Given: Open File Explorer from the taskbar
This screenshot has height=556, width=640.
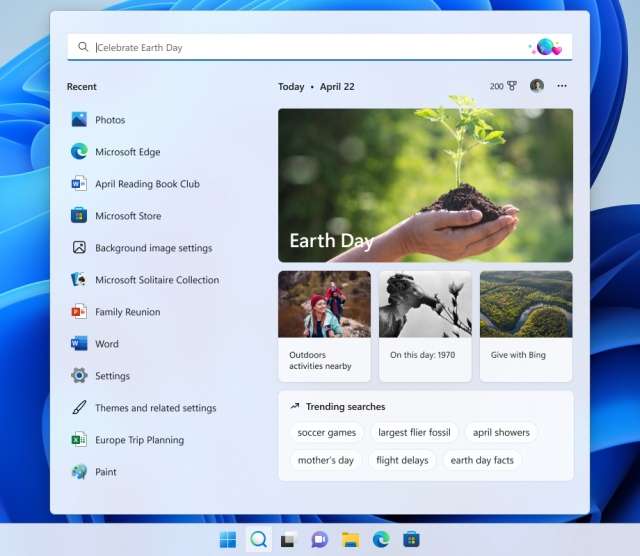Looking at the screenshot, I should click(350, 540).
